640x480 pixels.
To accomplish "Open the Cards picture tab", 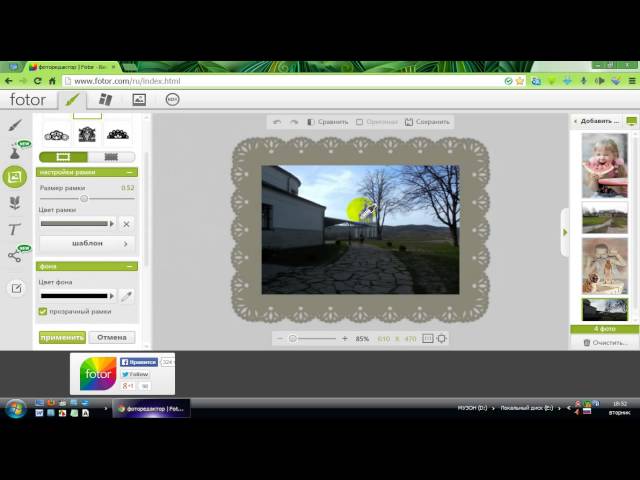I will [x=139, y=100].
